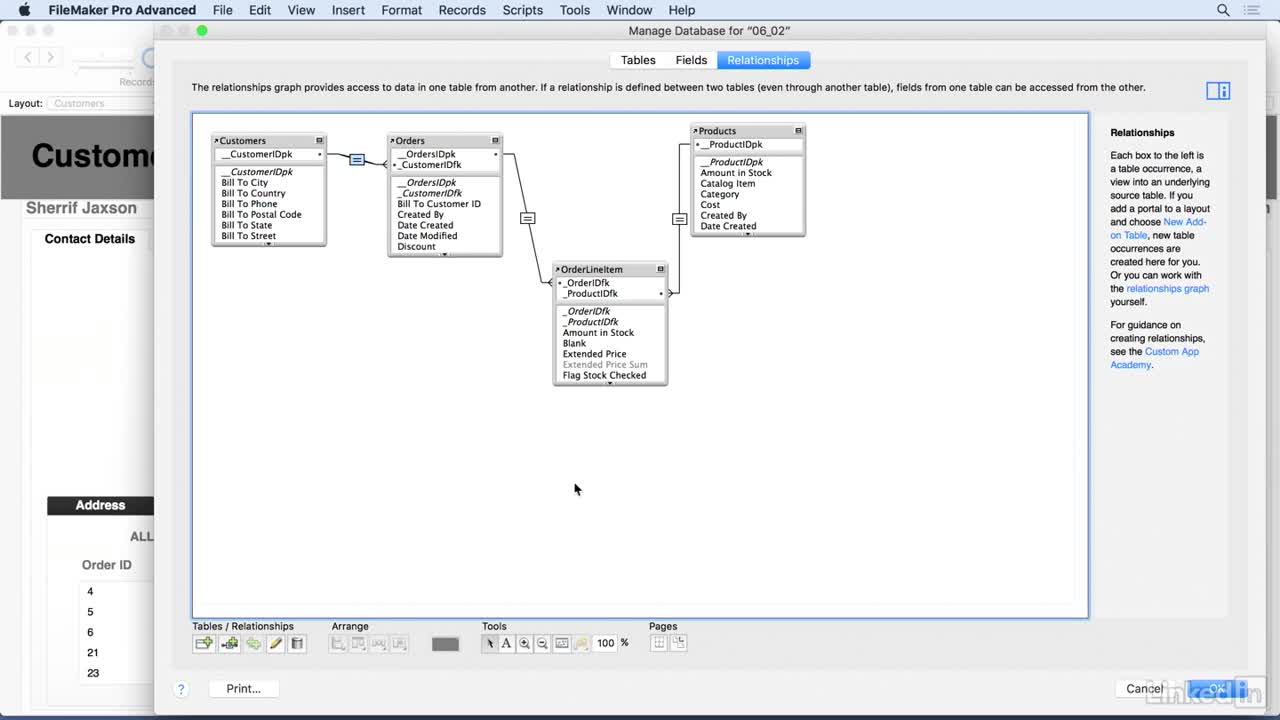This screenshot has width=1280, height=720.
Task: Open the Insert menu
Action: click(x=348, y=10)
